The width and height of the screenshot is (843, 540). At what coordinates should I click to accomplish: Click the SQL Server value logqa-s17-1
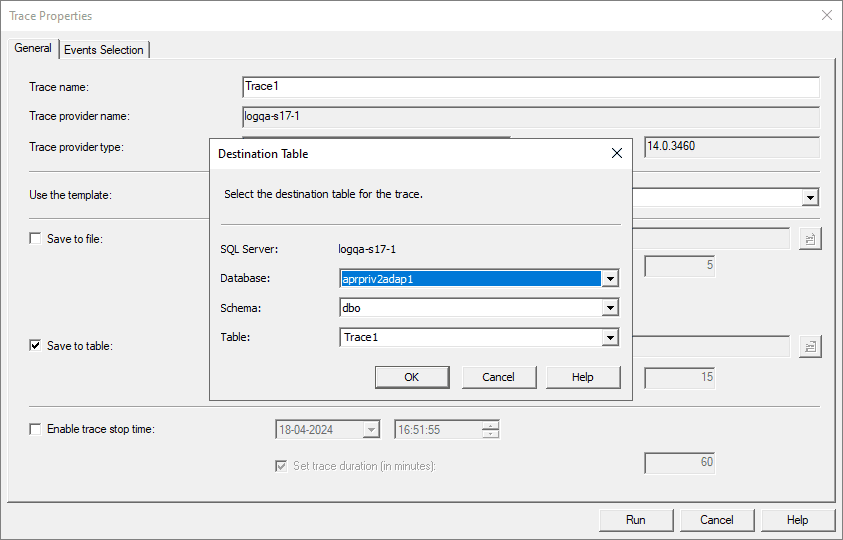pyautogui.click(x=367, y=249)
